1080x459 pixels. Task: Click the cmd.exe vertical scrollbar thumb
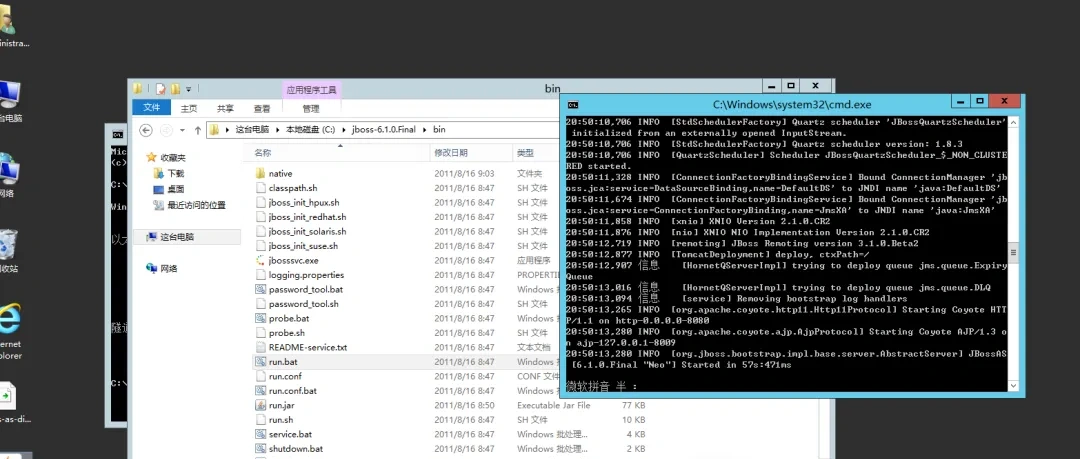tap(1012, 251)
